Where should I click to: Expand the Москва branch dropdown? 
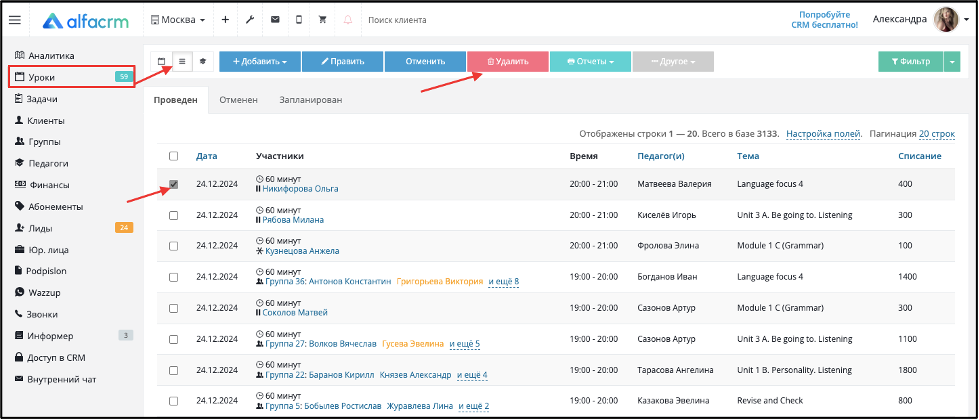click(178, 20)
